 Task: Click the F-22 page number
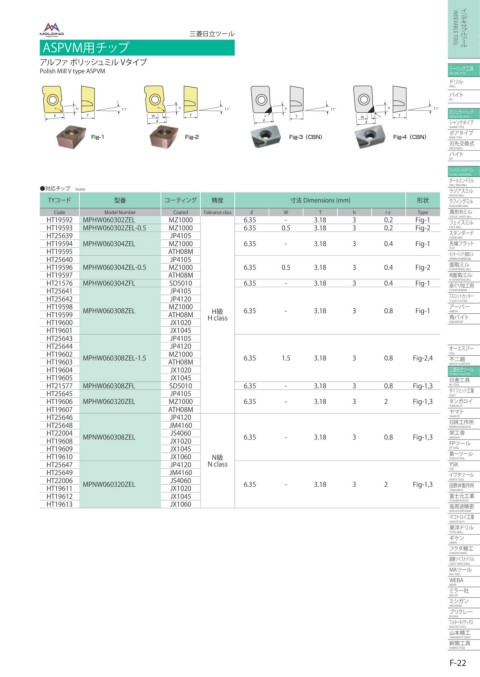(458, 663)
